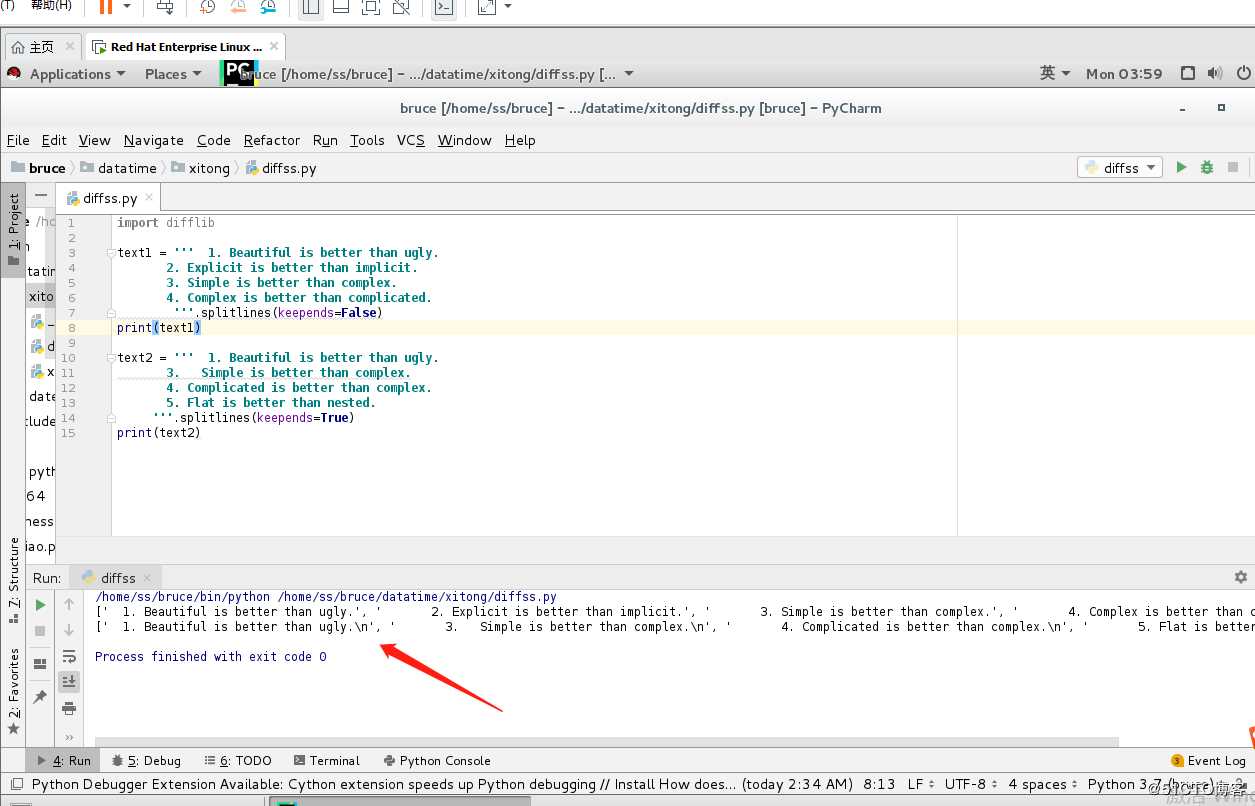Debug diffss with the top toolbar bug icon

point(1207,167)
